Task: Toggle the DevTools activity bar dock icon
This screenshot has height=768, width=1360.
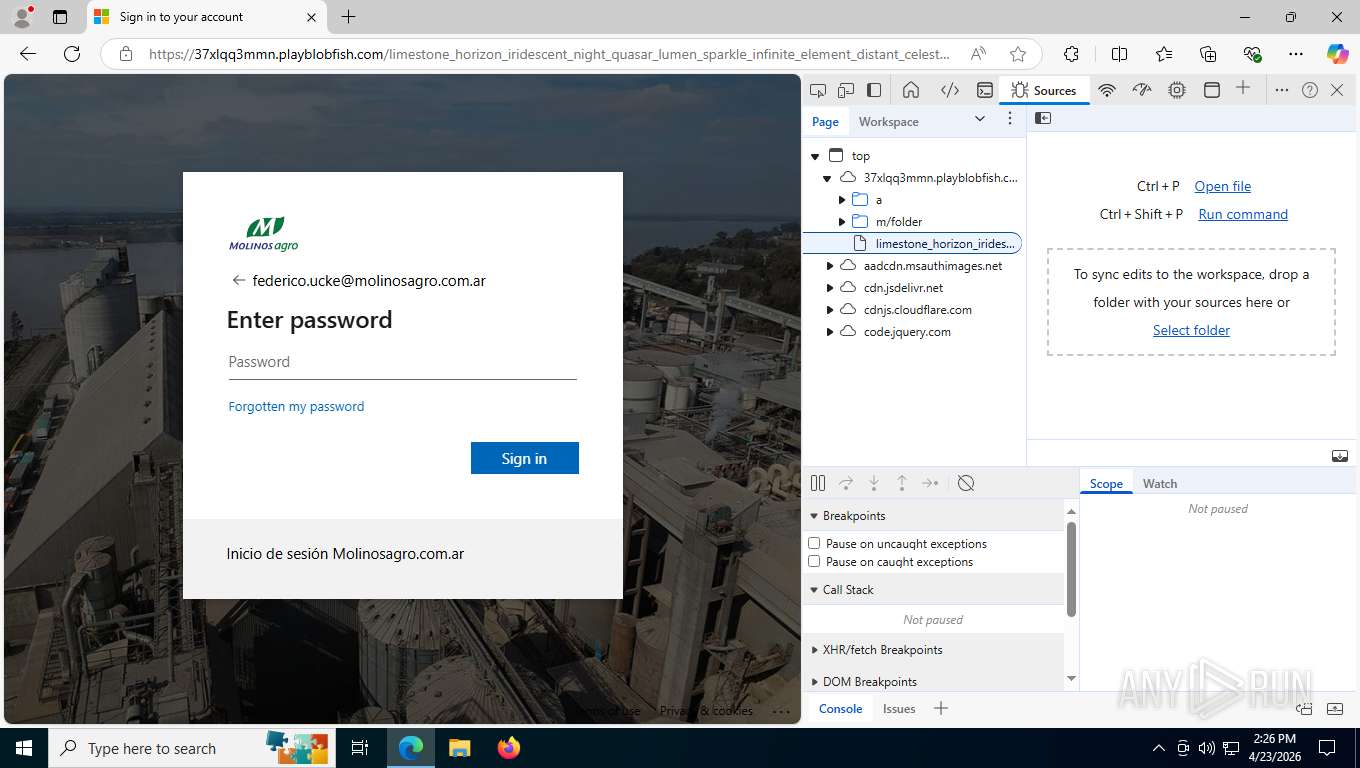Action: [874, 90]
